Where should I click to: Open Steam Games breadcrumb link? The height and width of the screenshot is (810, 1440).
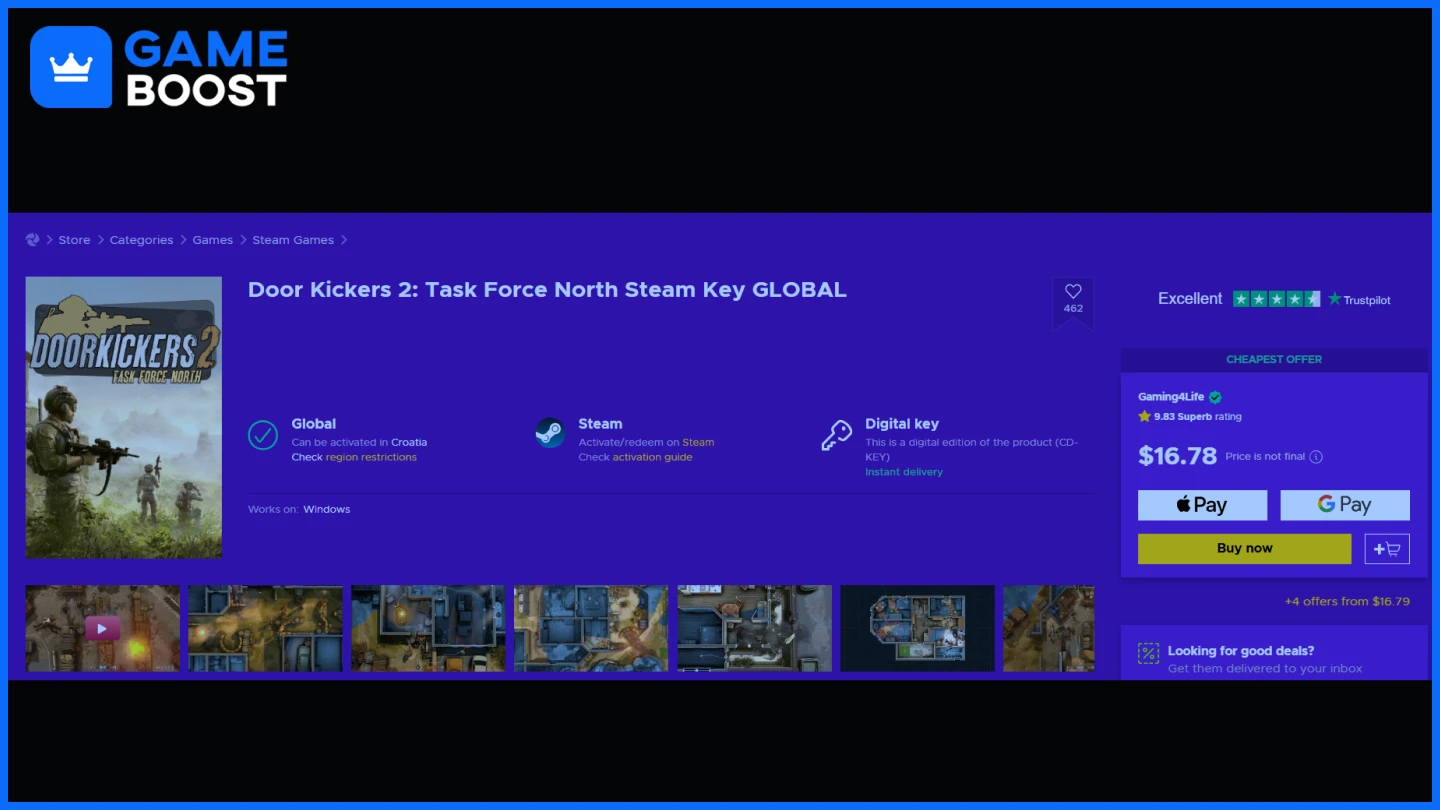(x=293, y=240)
